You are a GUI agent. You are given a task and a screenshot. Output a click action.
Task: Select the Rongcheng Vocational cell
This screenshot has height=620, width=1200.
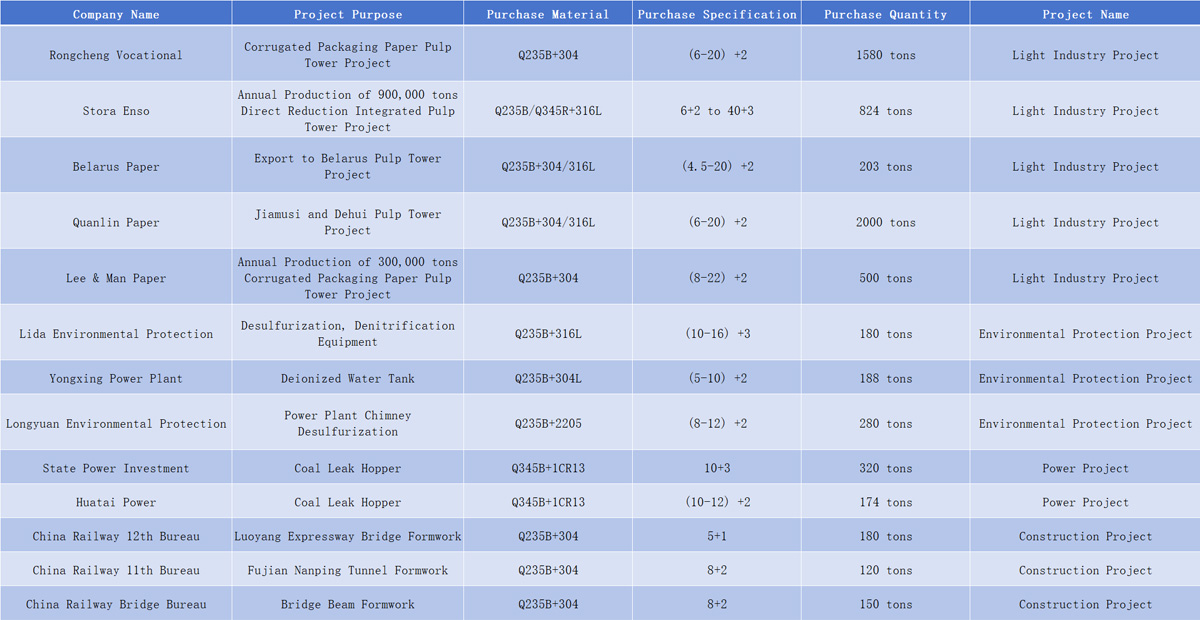(116, 55)
